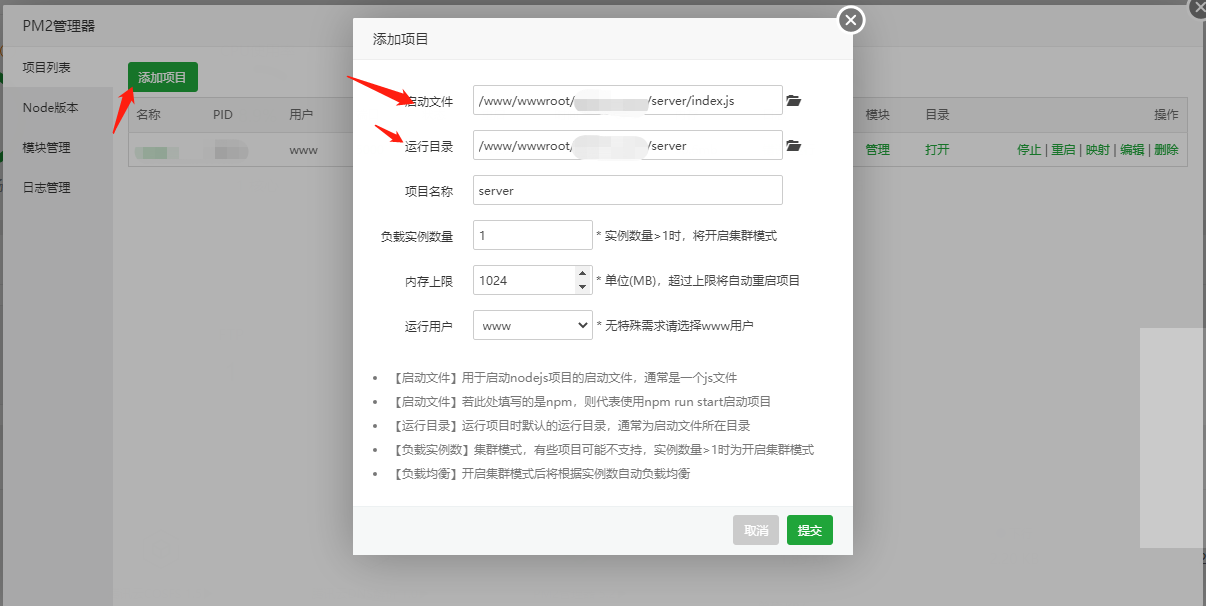Click 打开 link under 目录 column

click(937, 150)
